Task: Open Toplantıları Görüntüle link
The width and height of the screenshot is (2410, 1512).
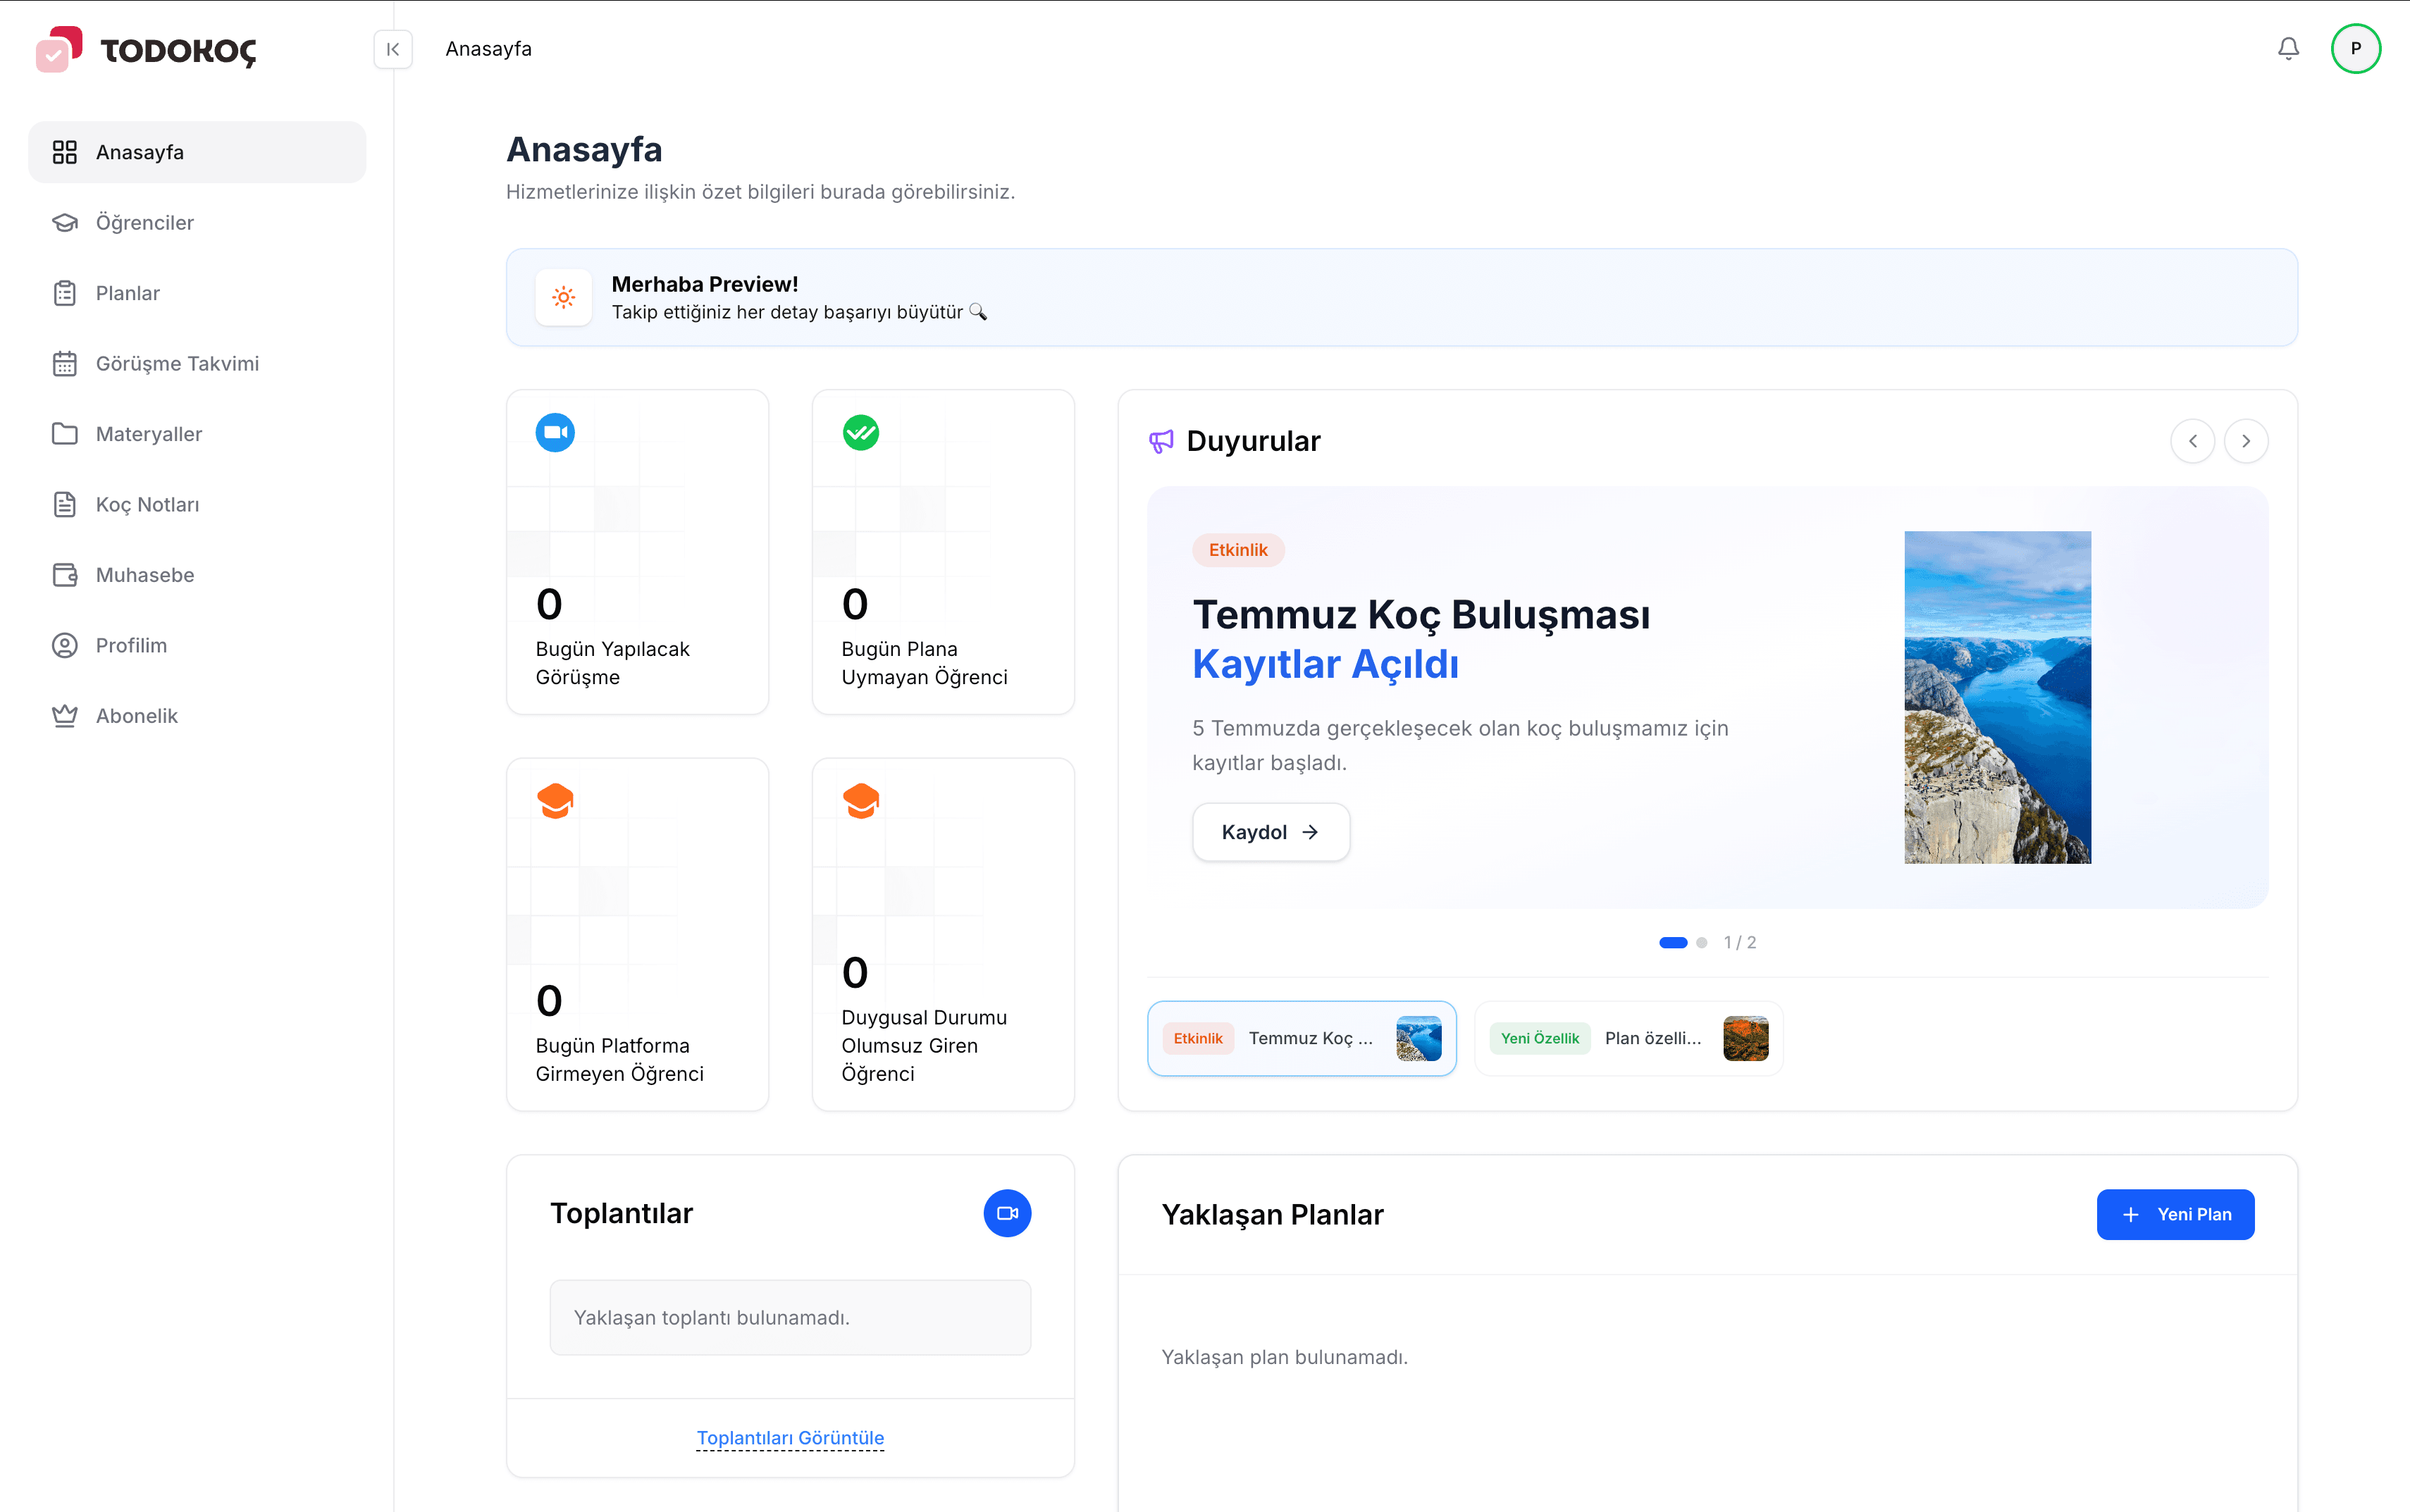Action: (x=790, y=1438)
